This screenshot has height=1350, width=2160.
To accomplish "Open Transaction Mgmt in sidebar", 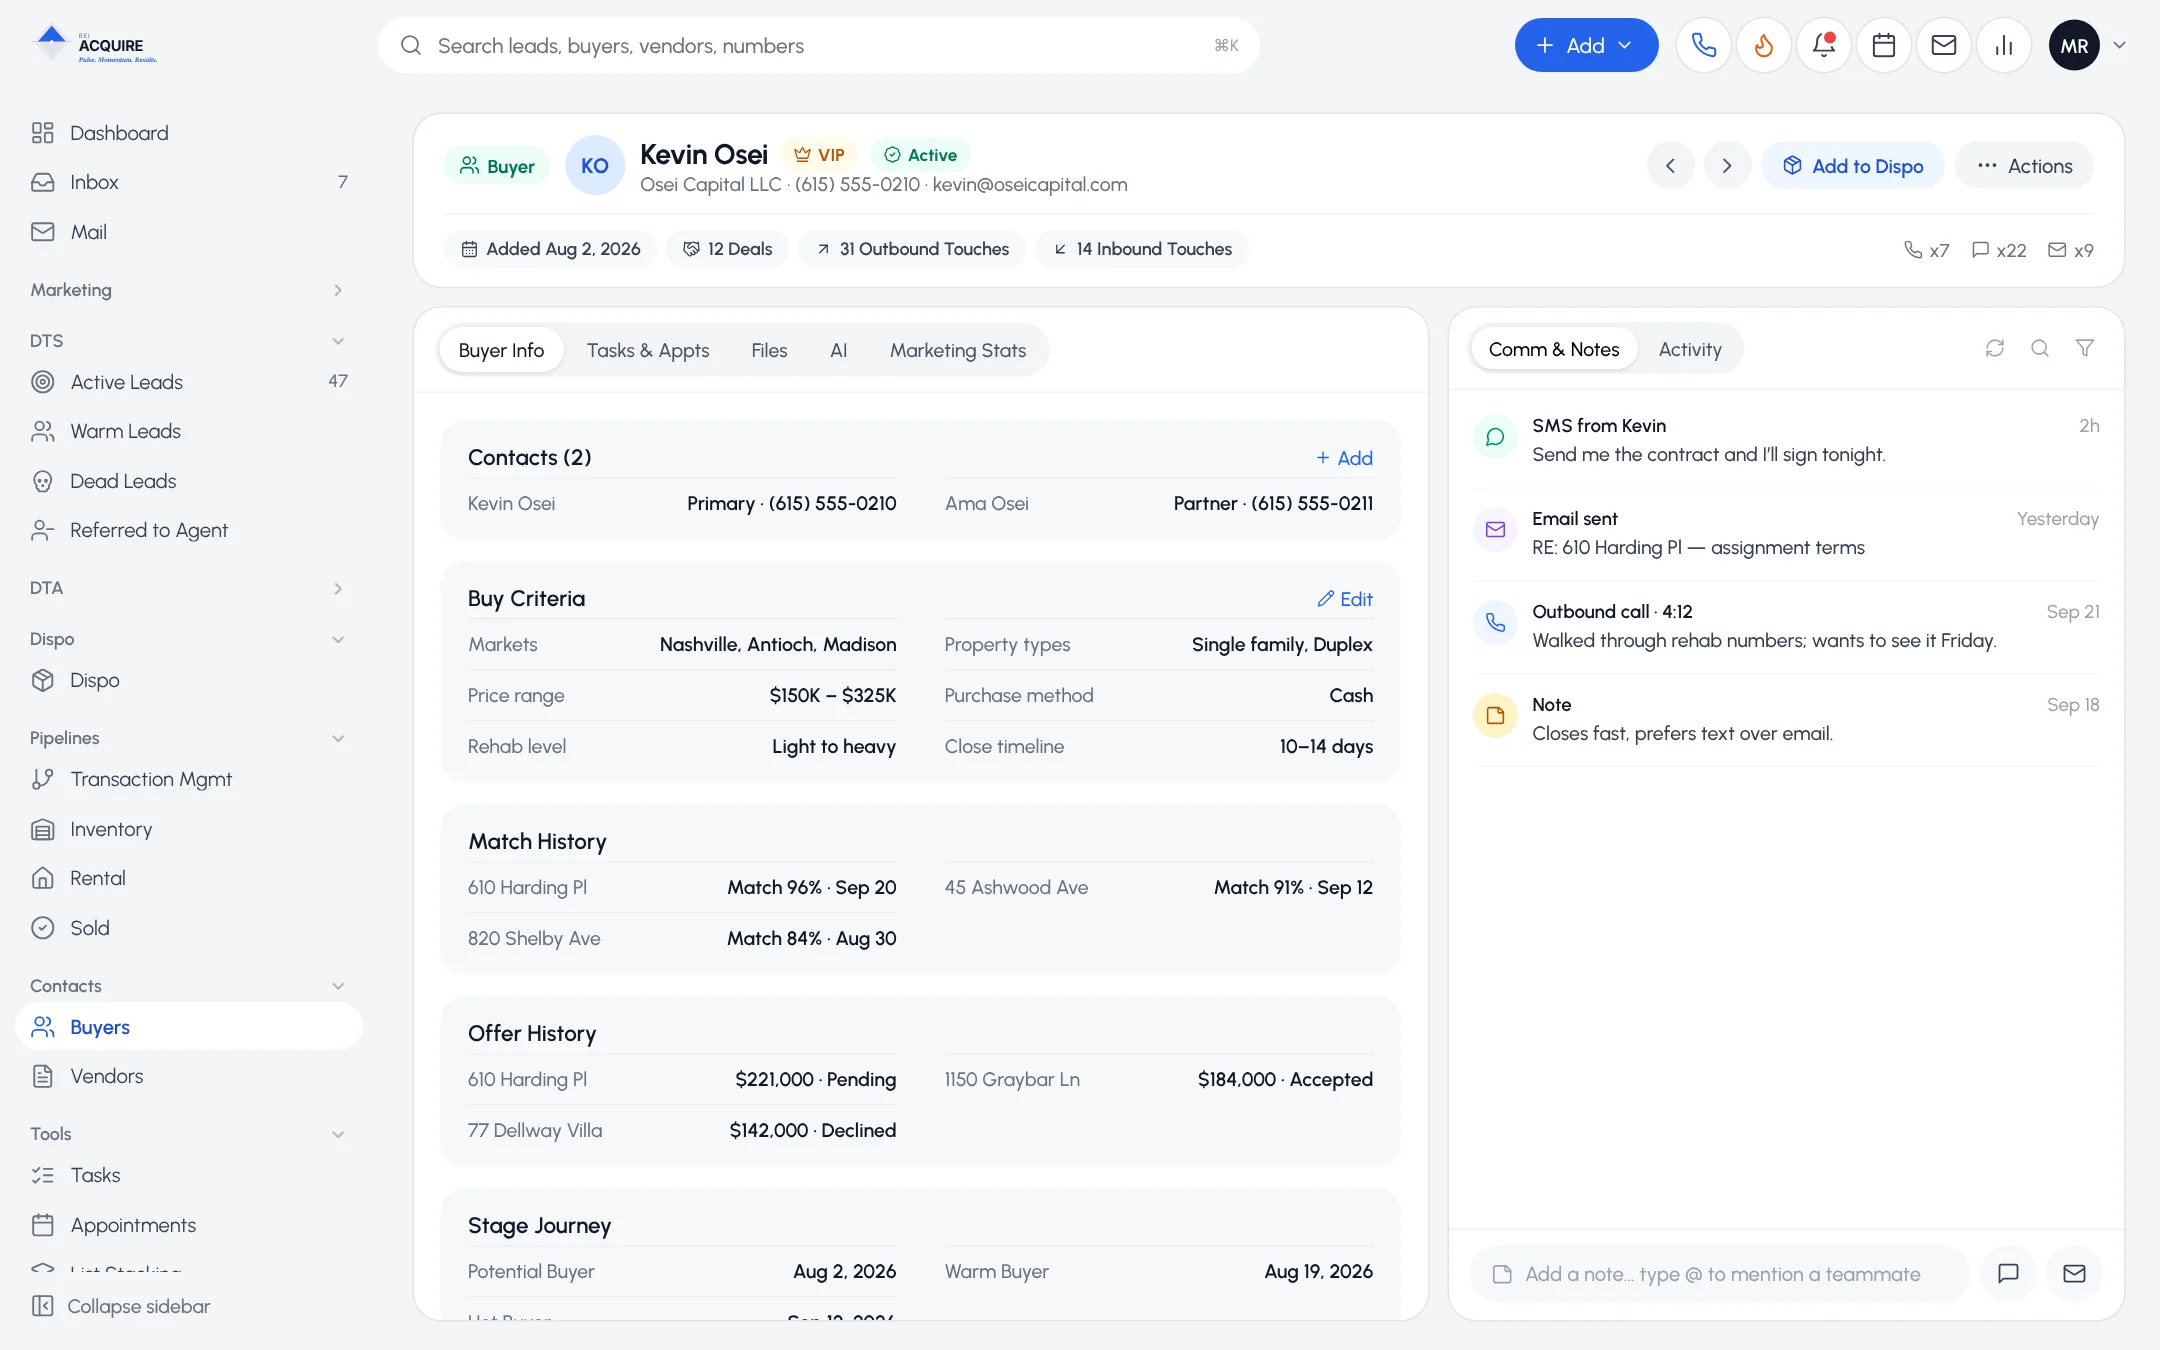I will click(188, 779).
